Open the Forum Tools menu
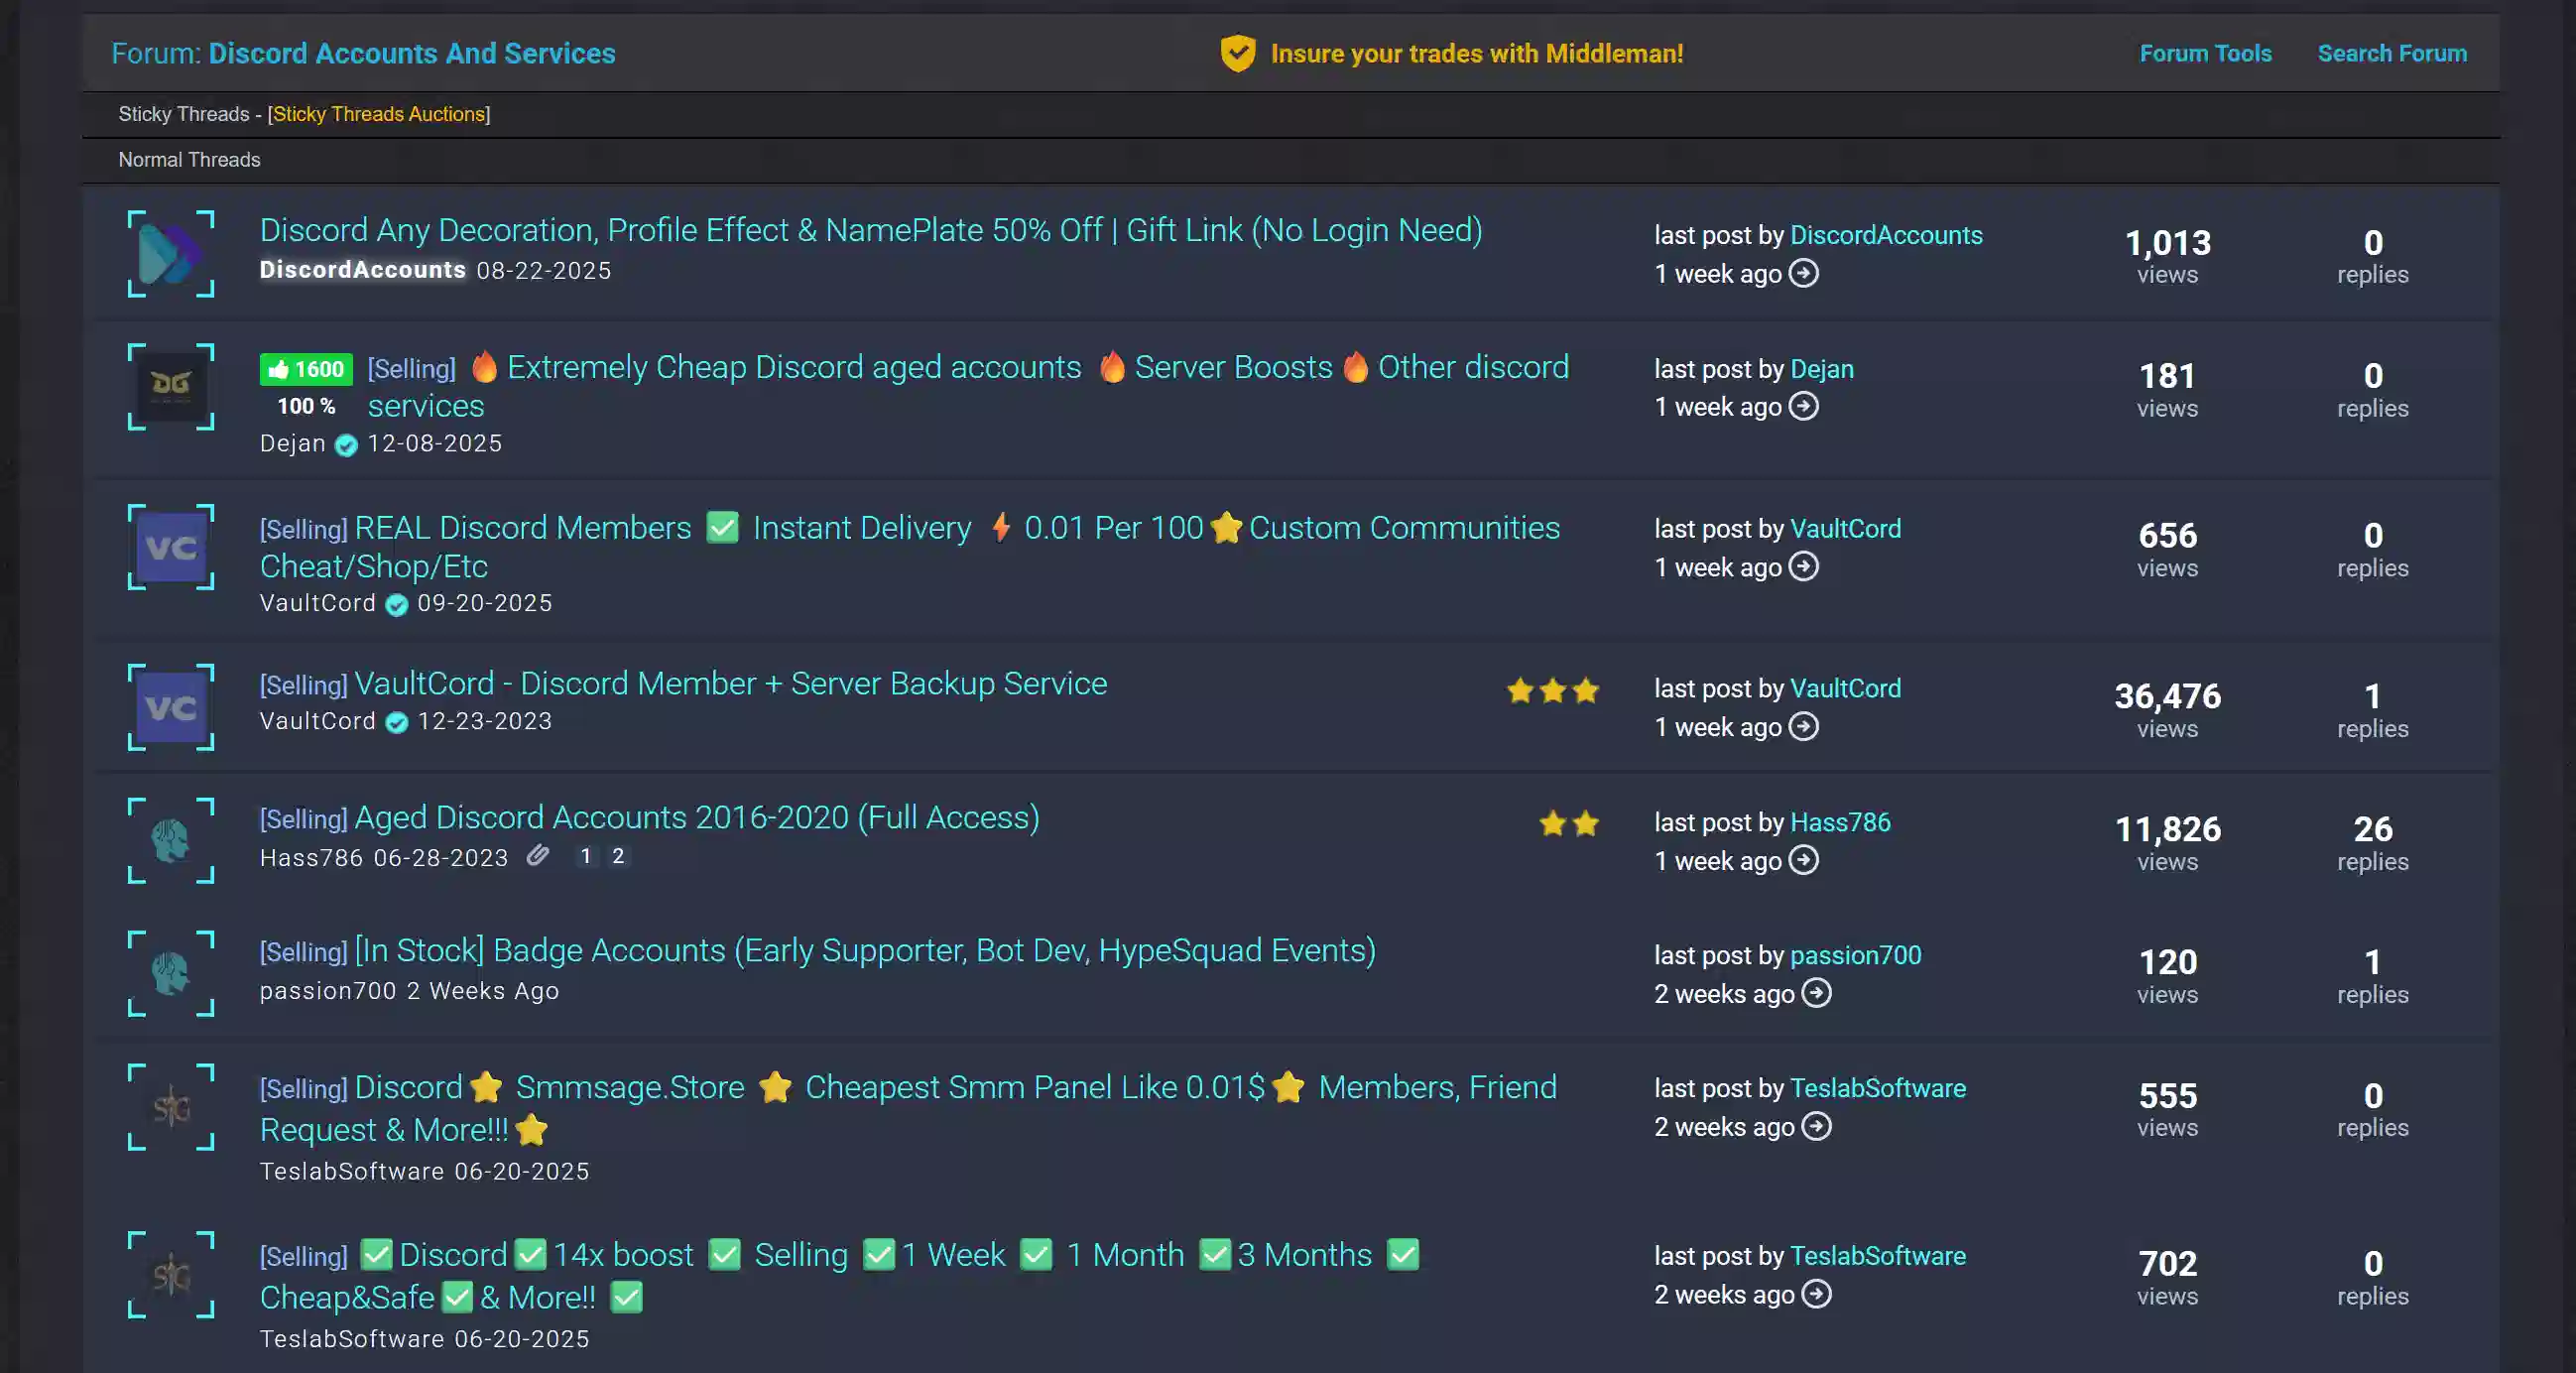Viewport: 2576px width, 1373px height. pos(2204,53)
